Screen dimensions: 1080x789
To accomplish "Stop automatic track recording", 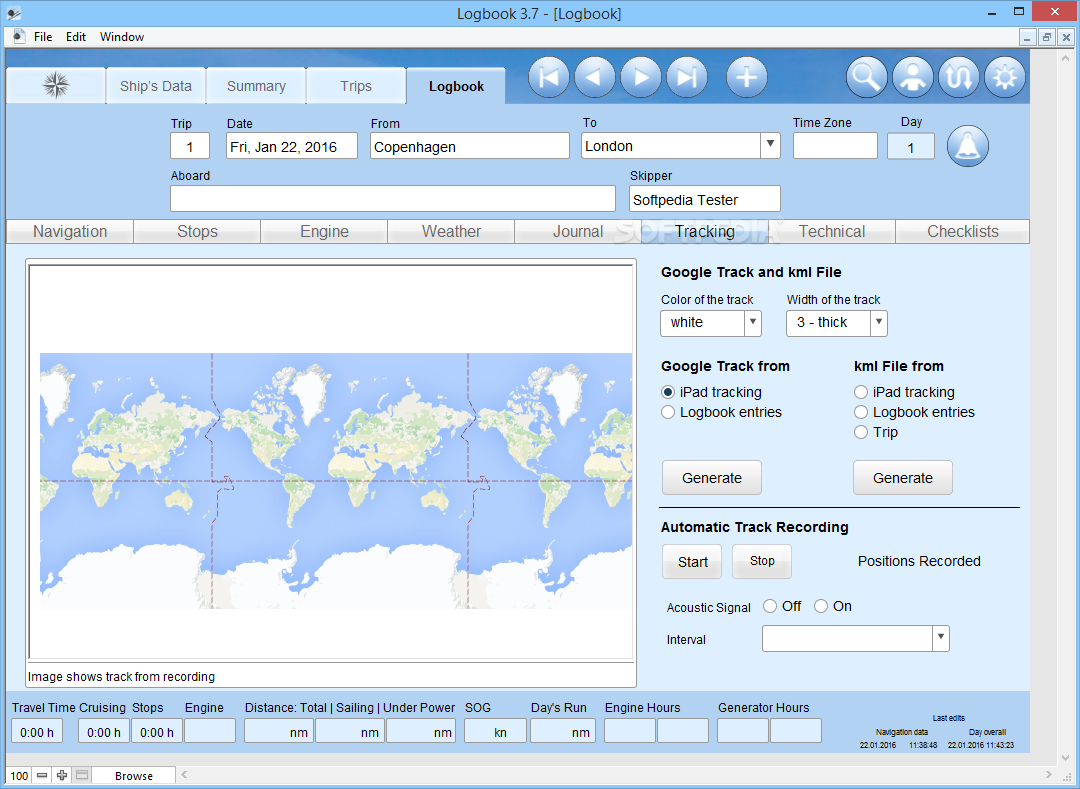I will (x=762, y=561).
